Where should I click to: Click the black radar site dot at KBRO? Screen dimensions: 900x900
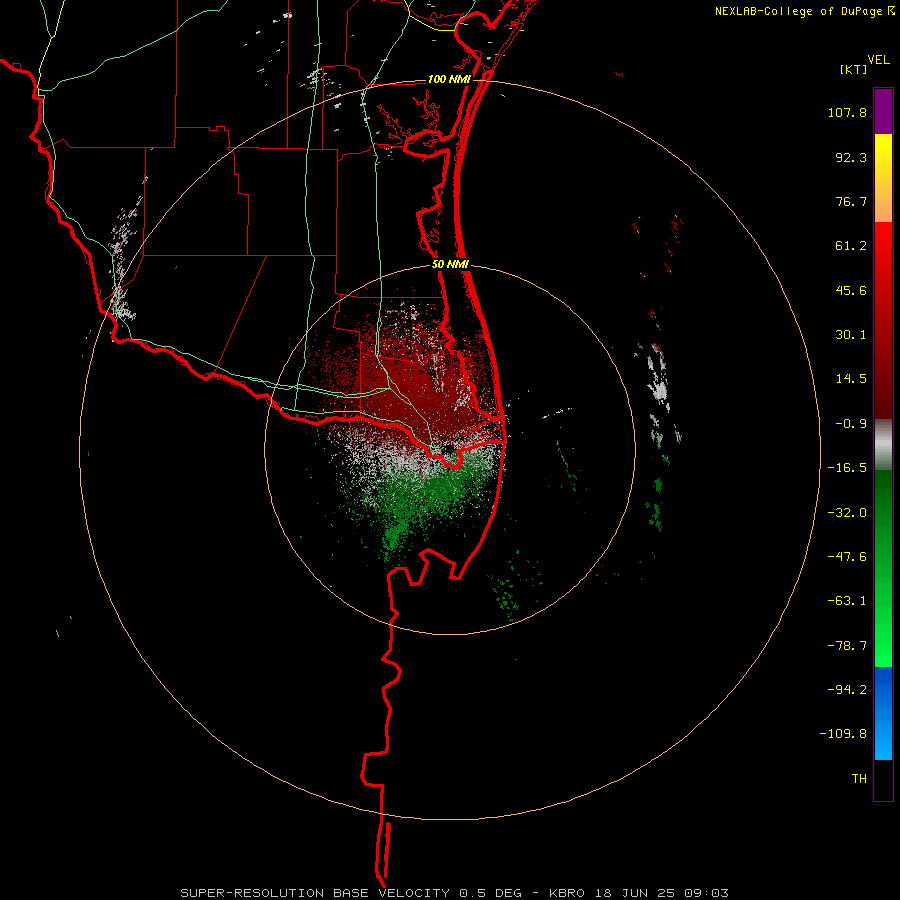(449, 448)
